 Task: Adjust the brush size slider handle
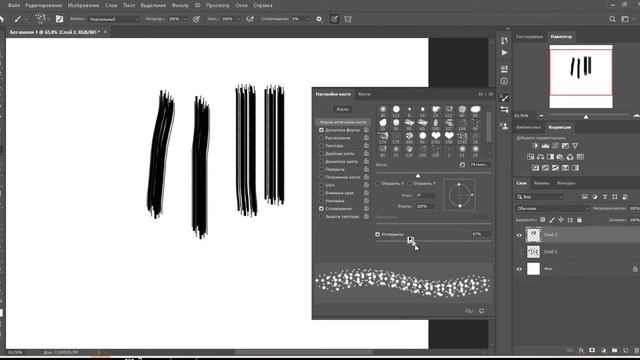418,176
